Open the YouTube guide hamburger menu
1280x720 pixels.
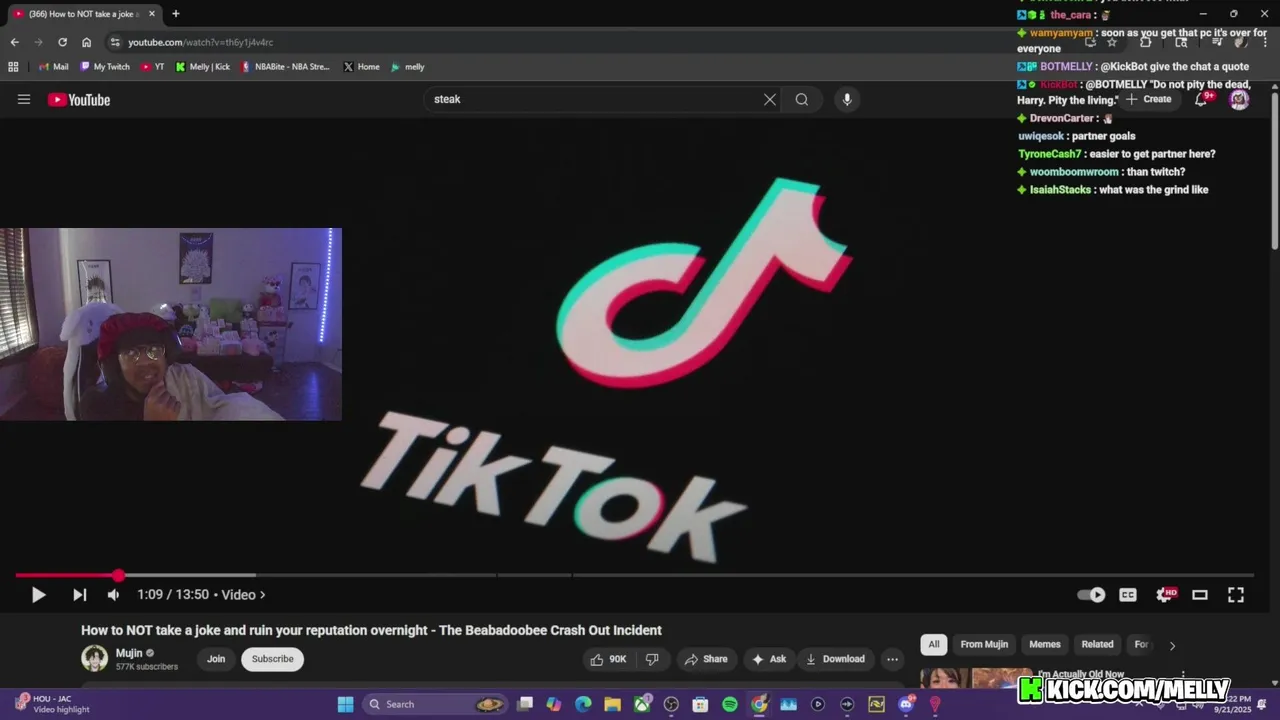point(24,99)
